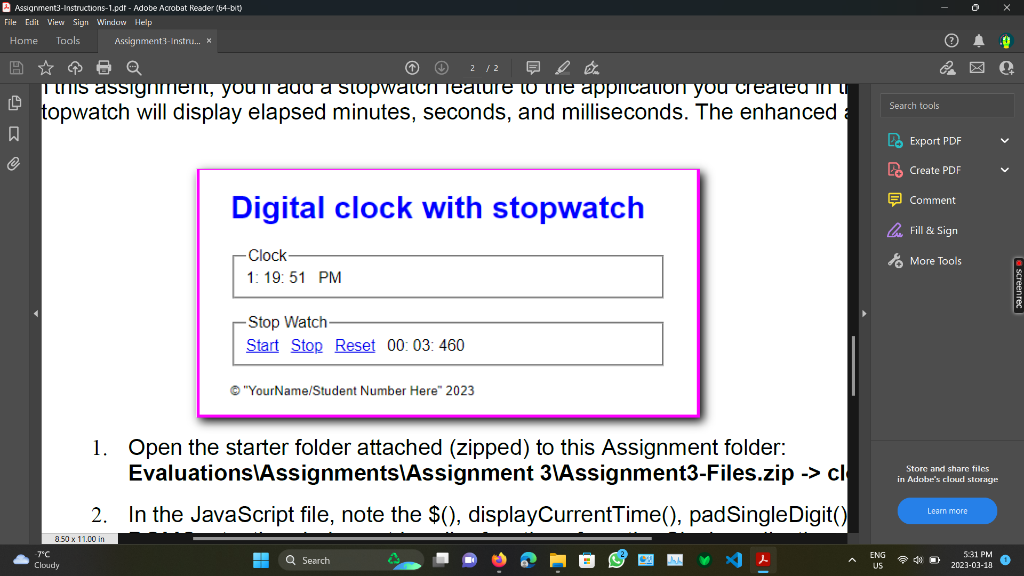Open the find and zoom magnifier tool

134,67
